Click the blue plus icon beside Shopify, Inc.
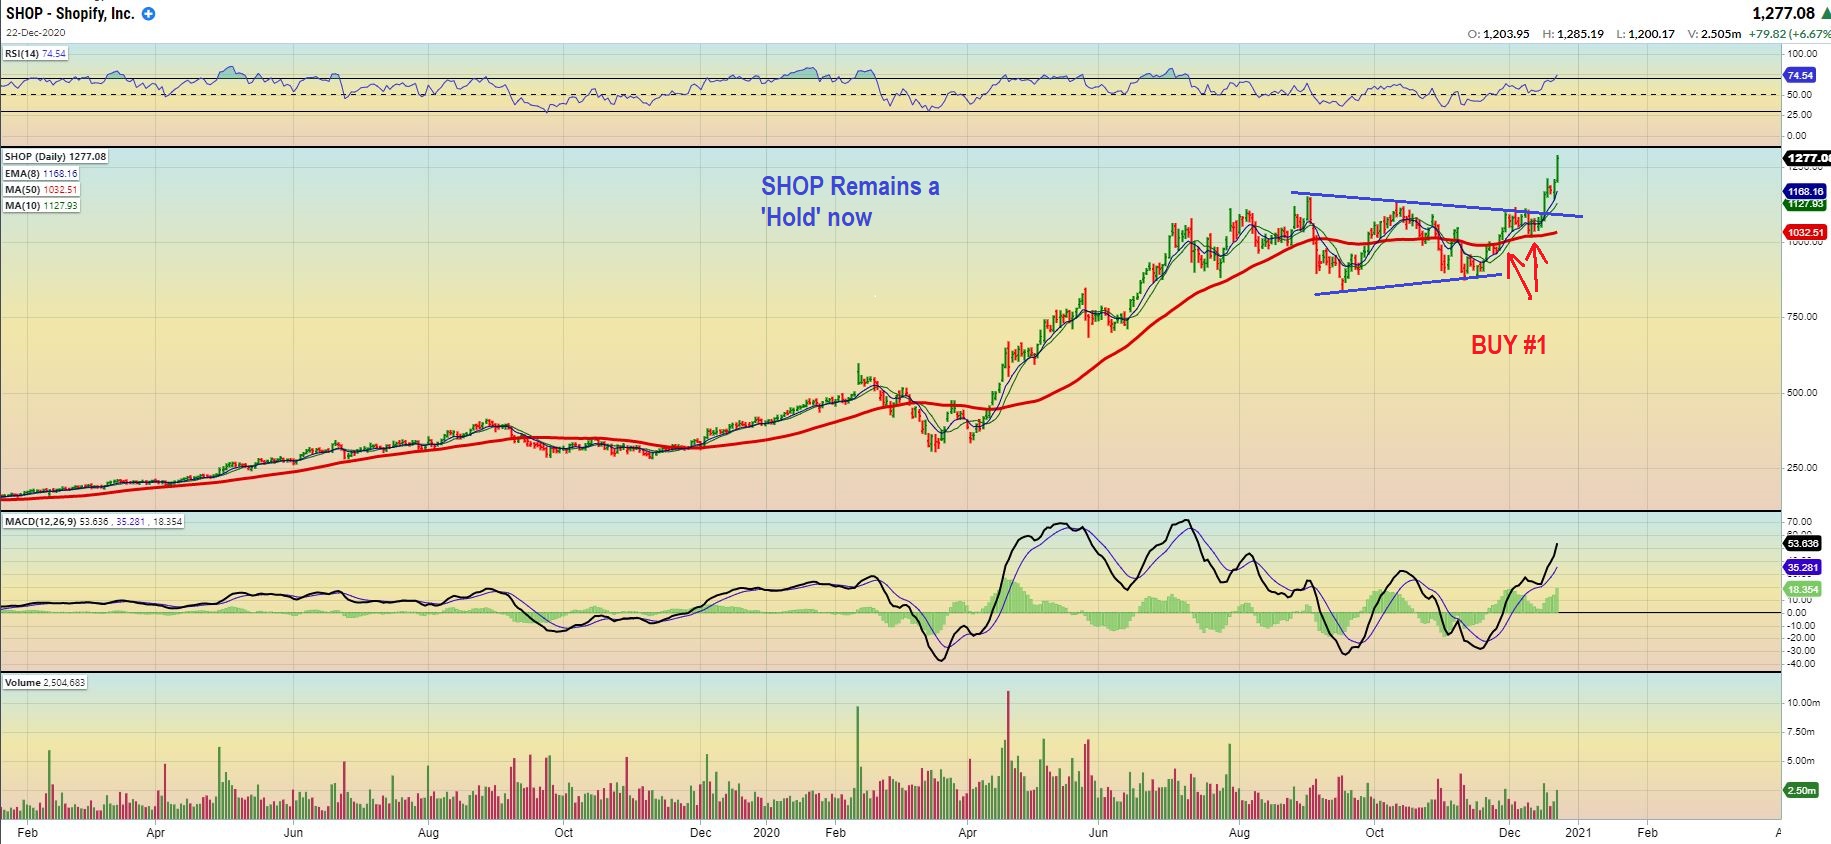 click(149, 14)
